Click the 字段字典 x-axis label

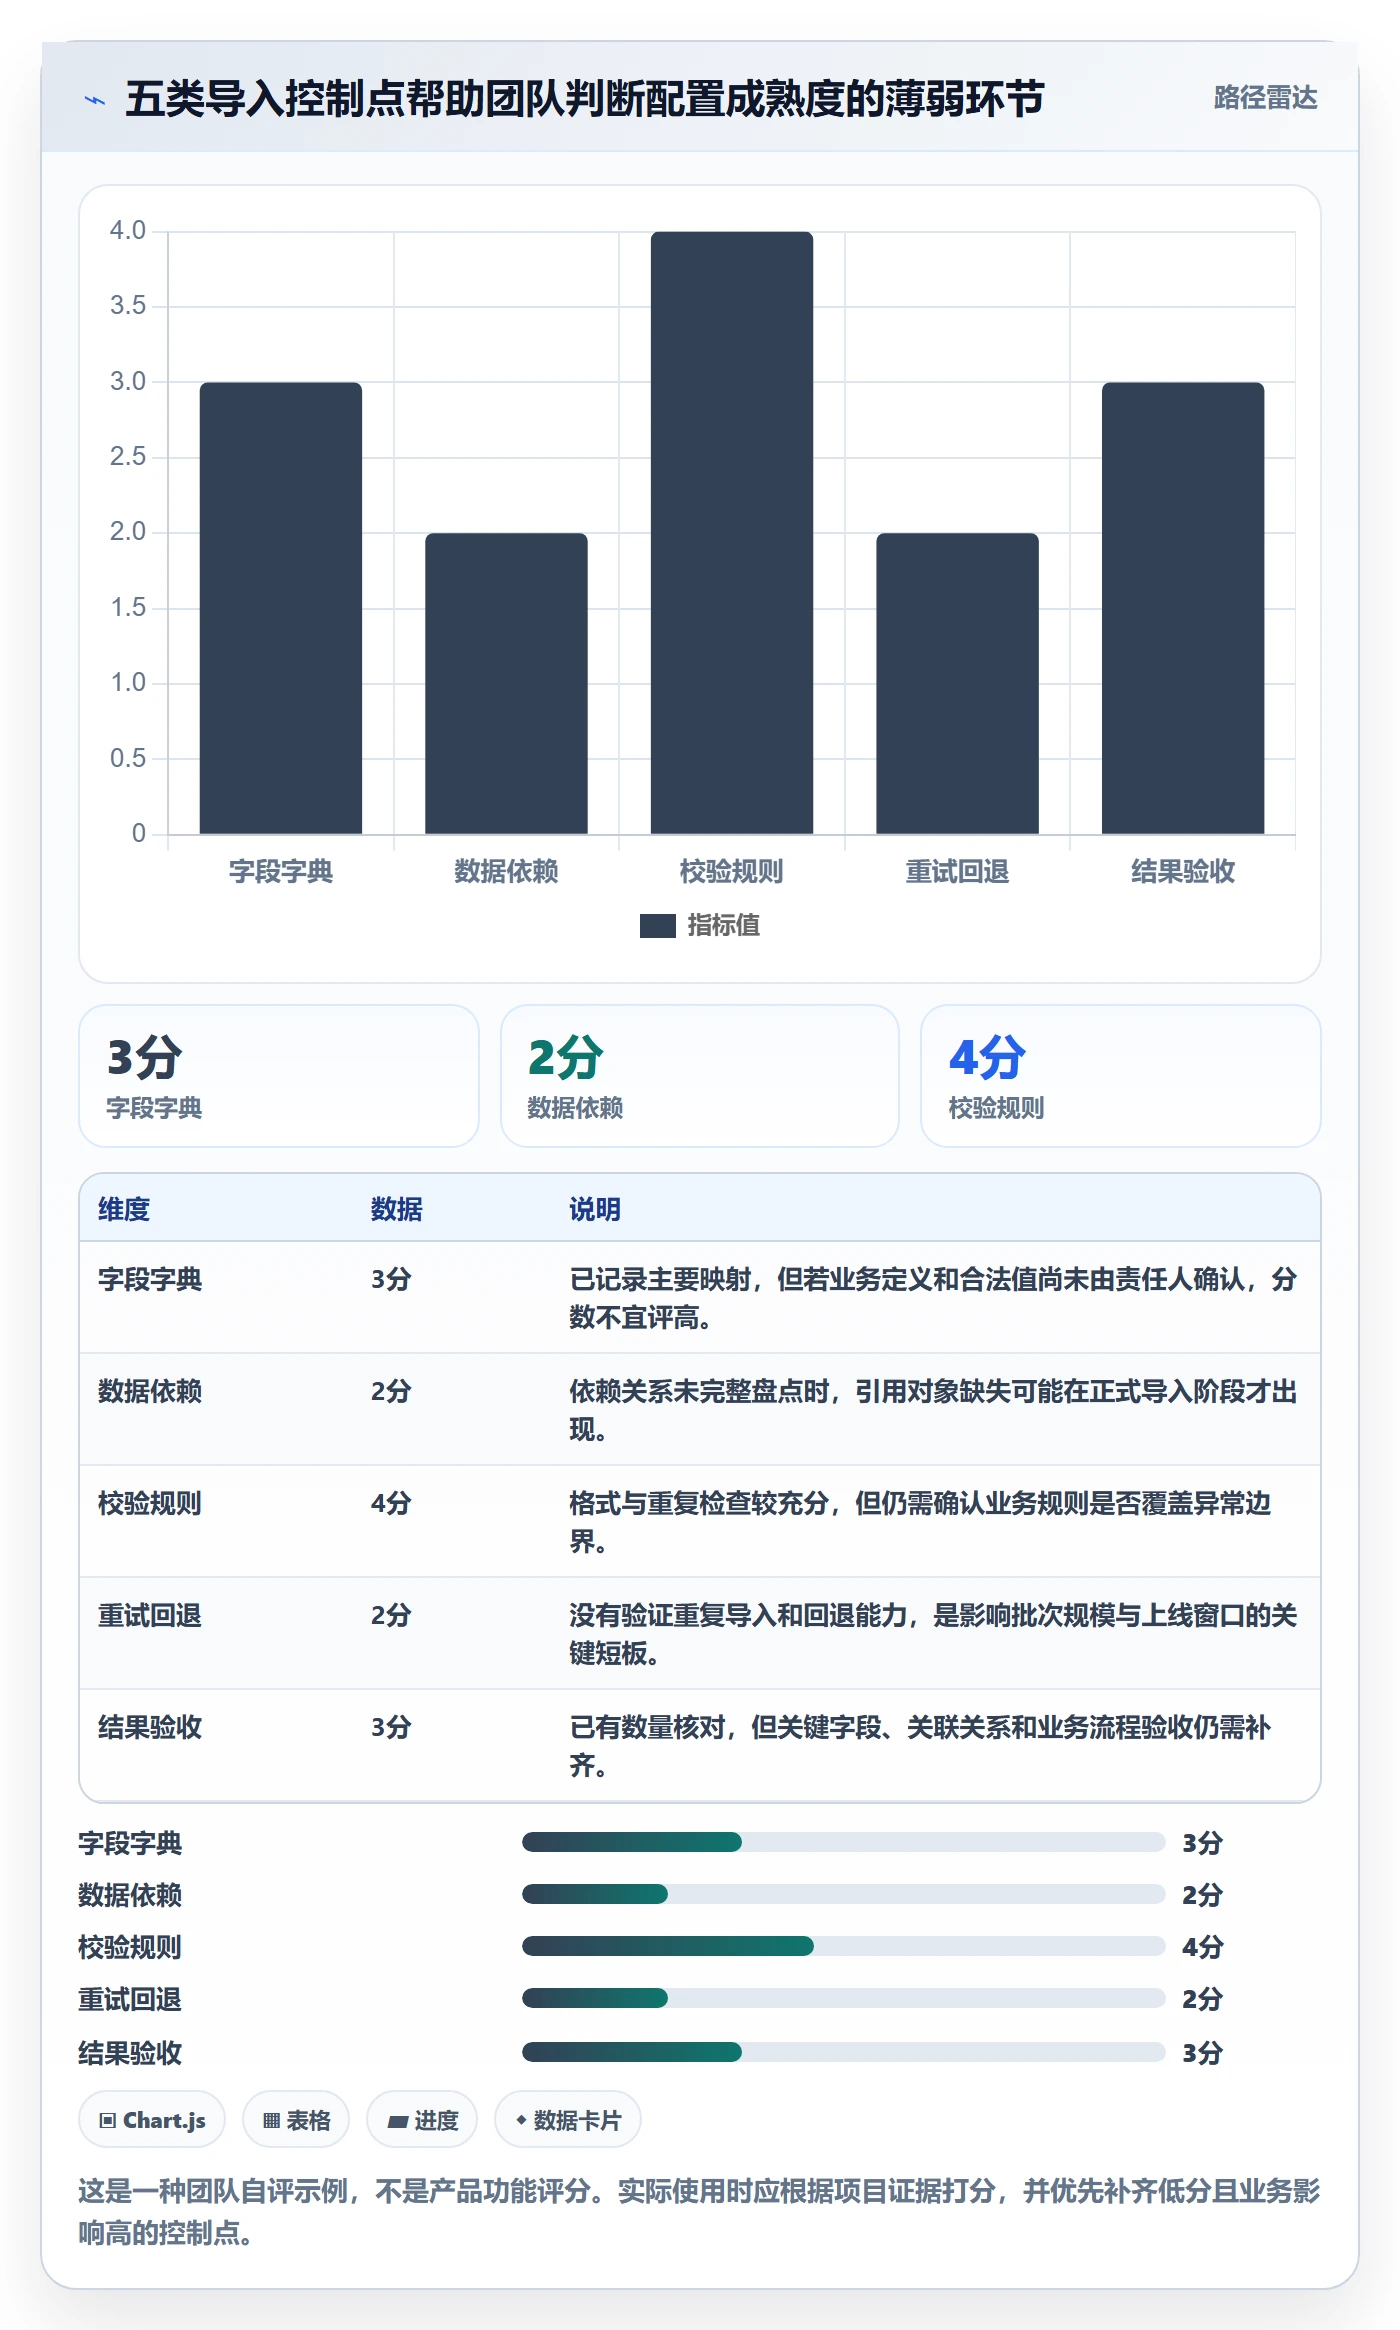click(281, 872)
